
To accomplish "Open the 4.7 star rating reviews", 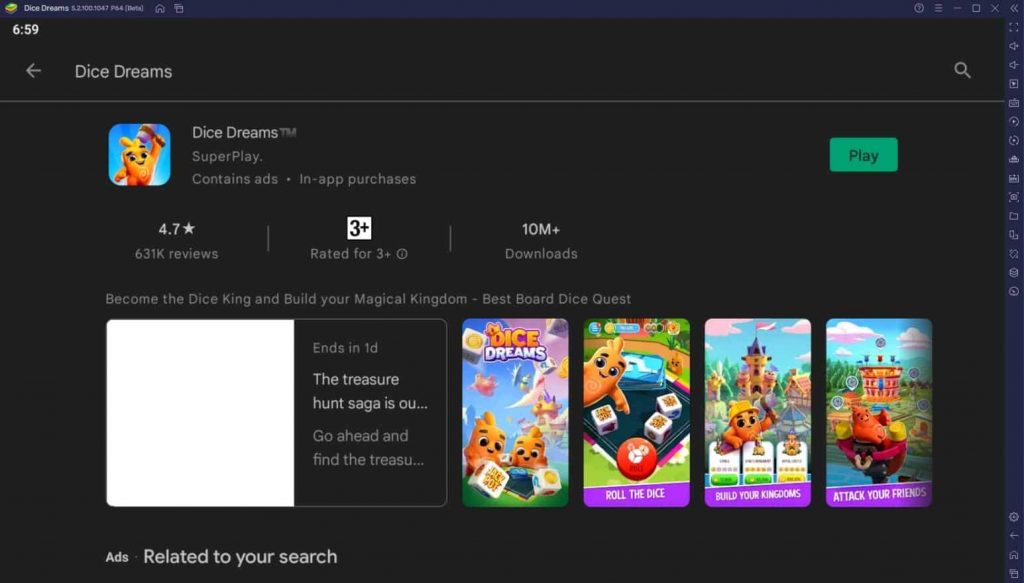I will click(x=176, y=229).
